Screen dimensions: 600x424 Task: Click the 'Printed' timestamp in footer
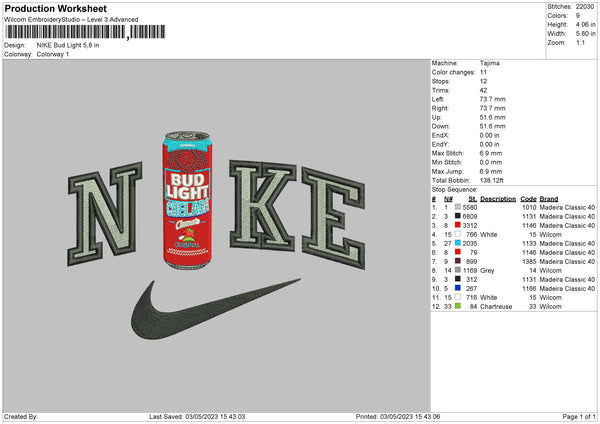pos(398,416)
